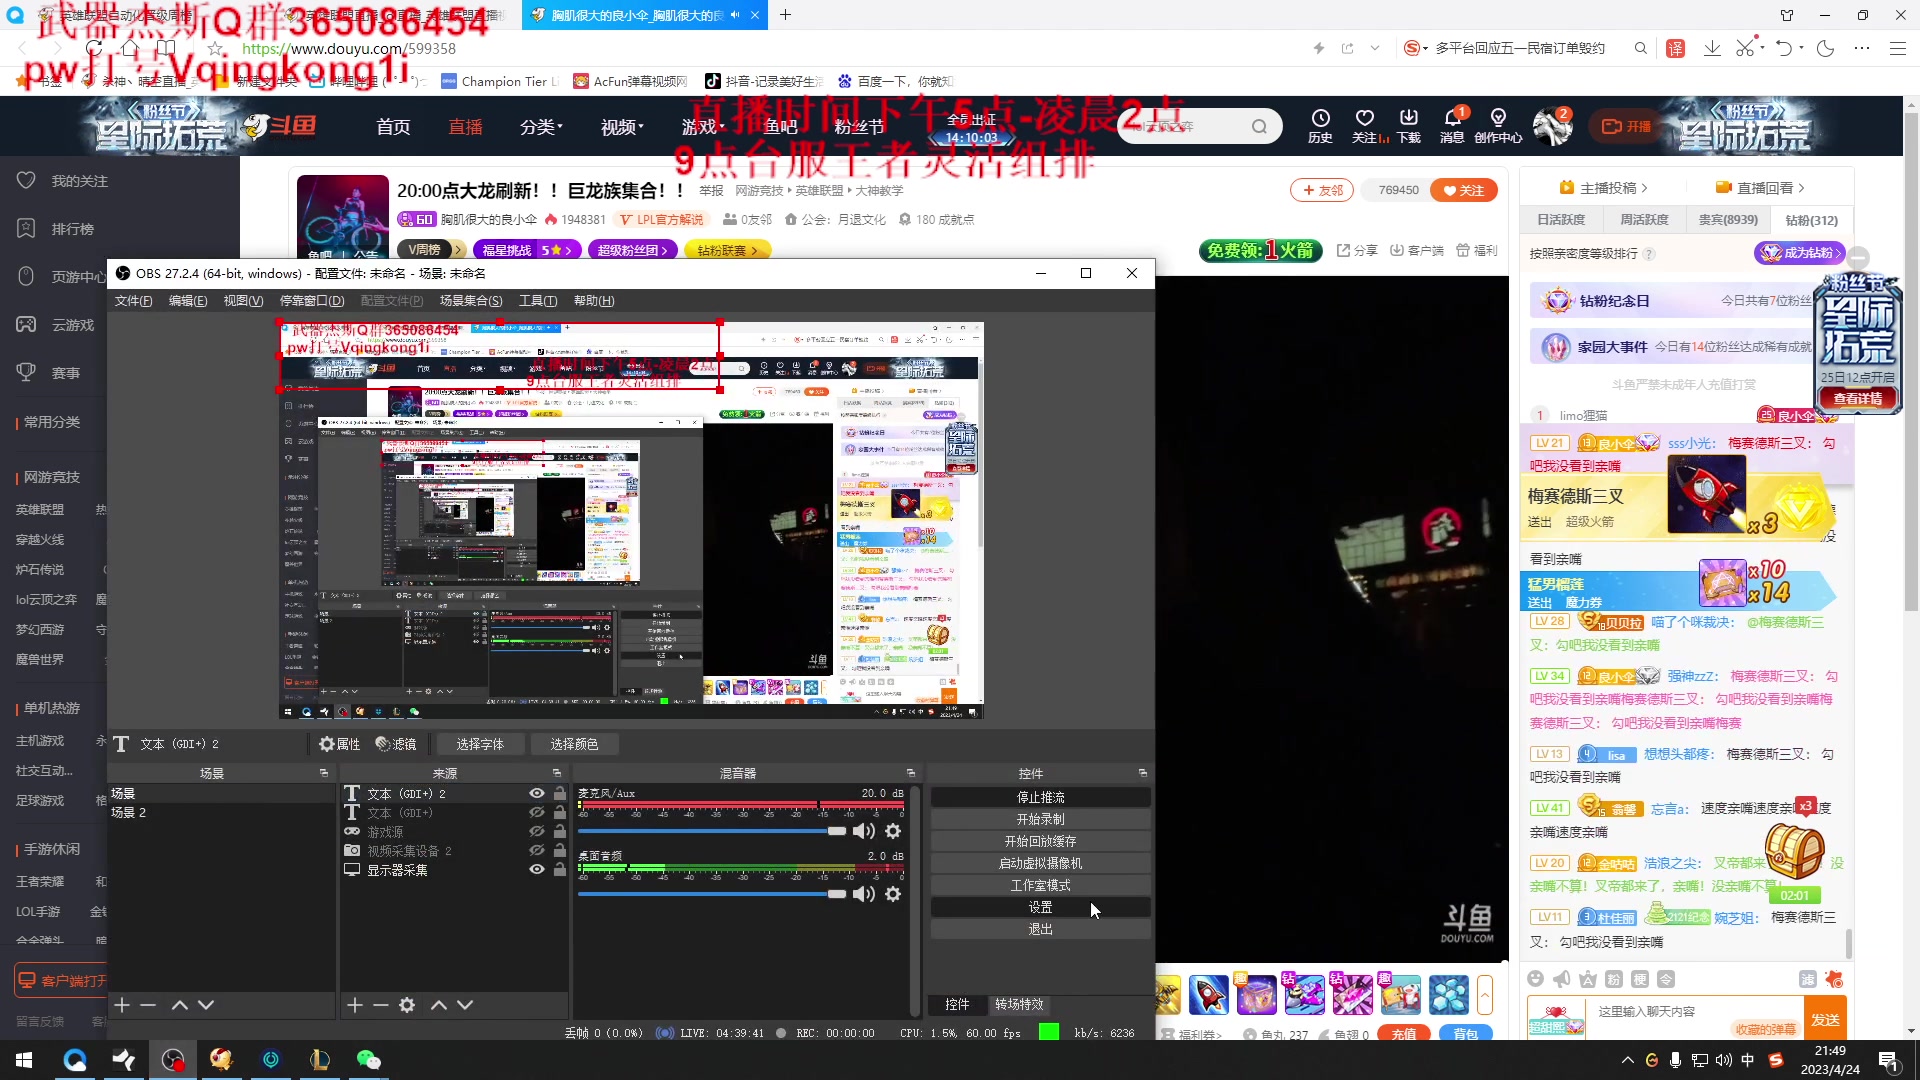Expand the Douyu 分类 dropdown
Screen dimensions: 1920x1080
tap(541, 127)
